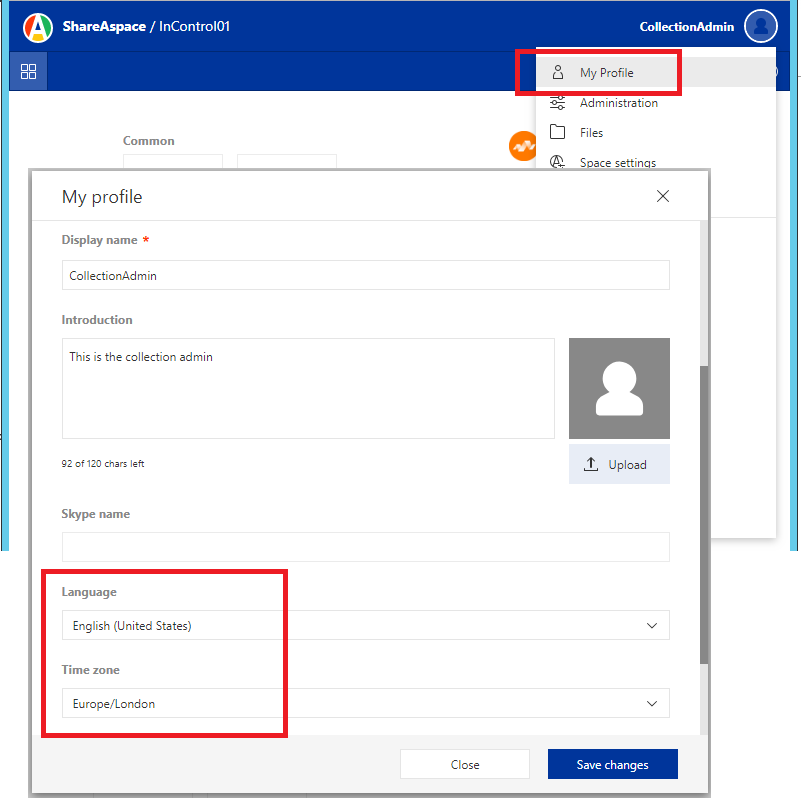Click the CollectionAdmin avatar icon

tap(760, 26)
